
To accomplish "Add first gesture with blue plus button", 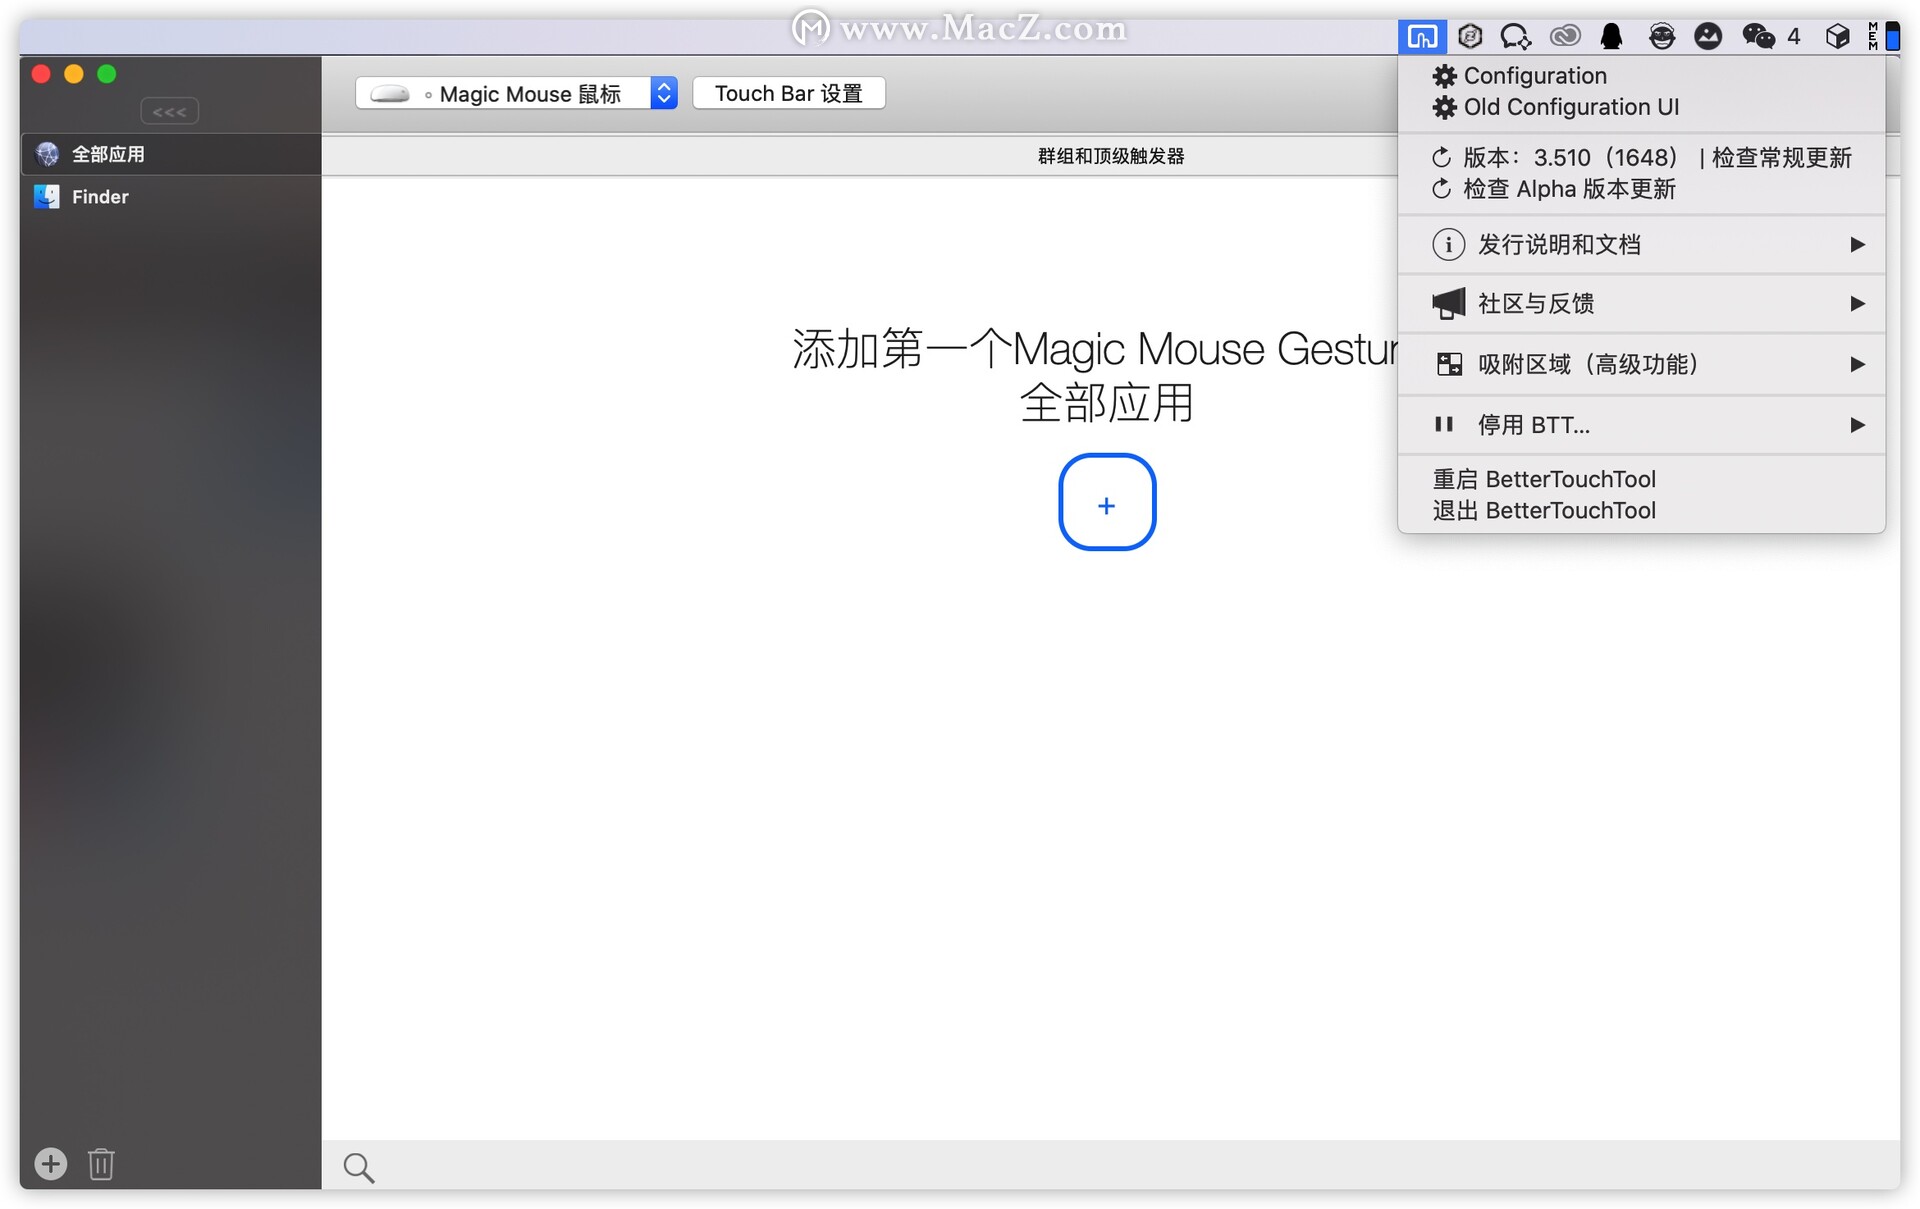I will 1107,502.
